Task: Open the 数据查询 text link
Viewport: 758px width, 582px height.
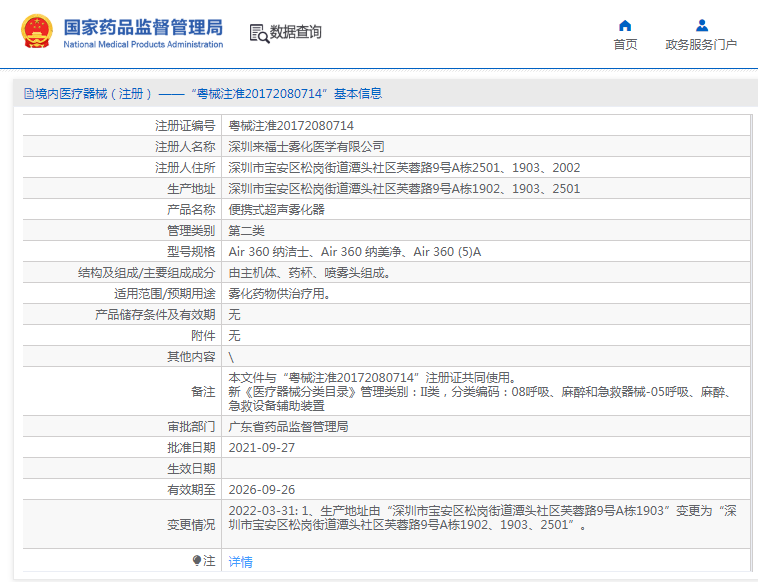Action: (296, 33)
